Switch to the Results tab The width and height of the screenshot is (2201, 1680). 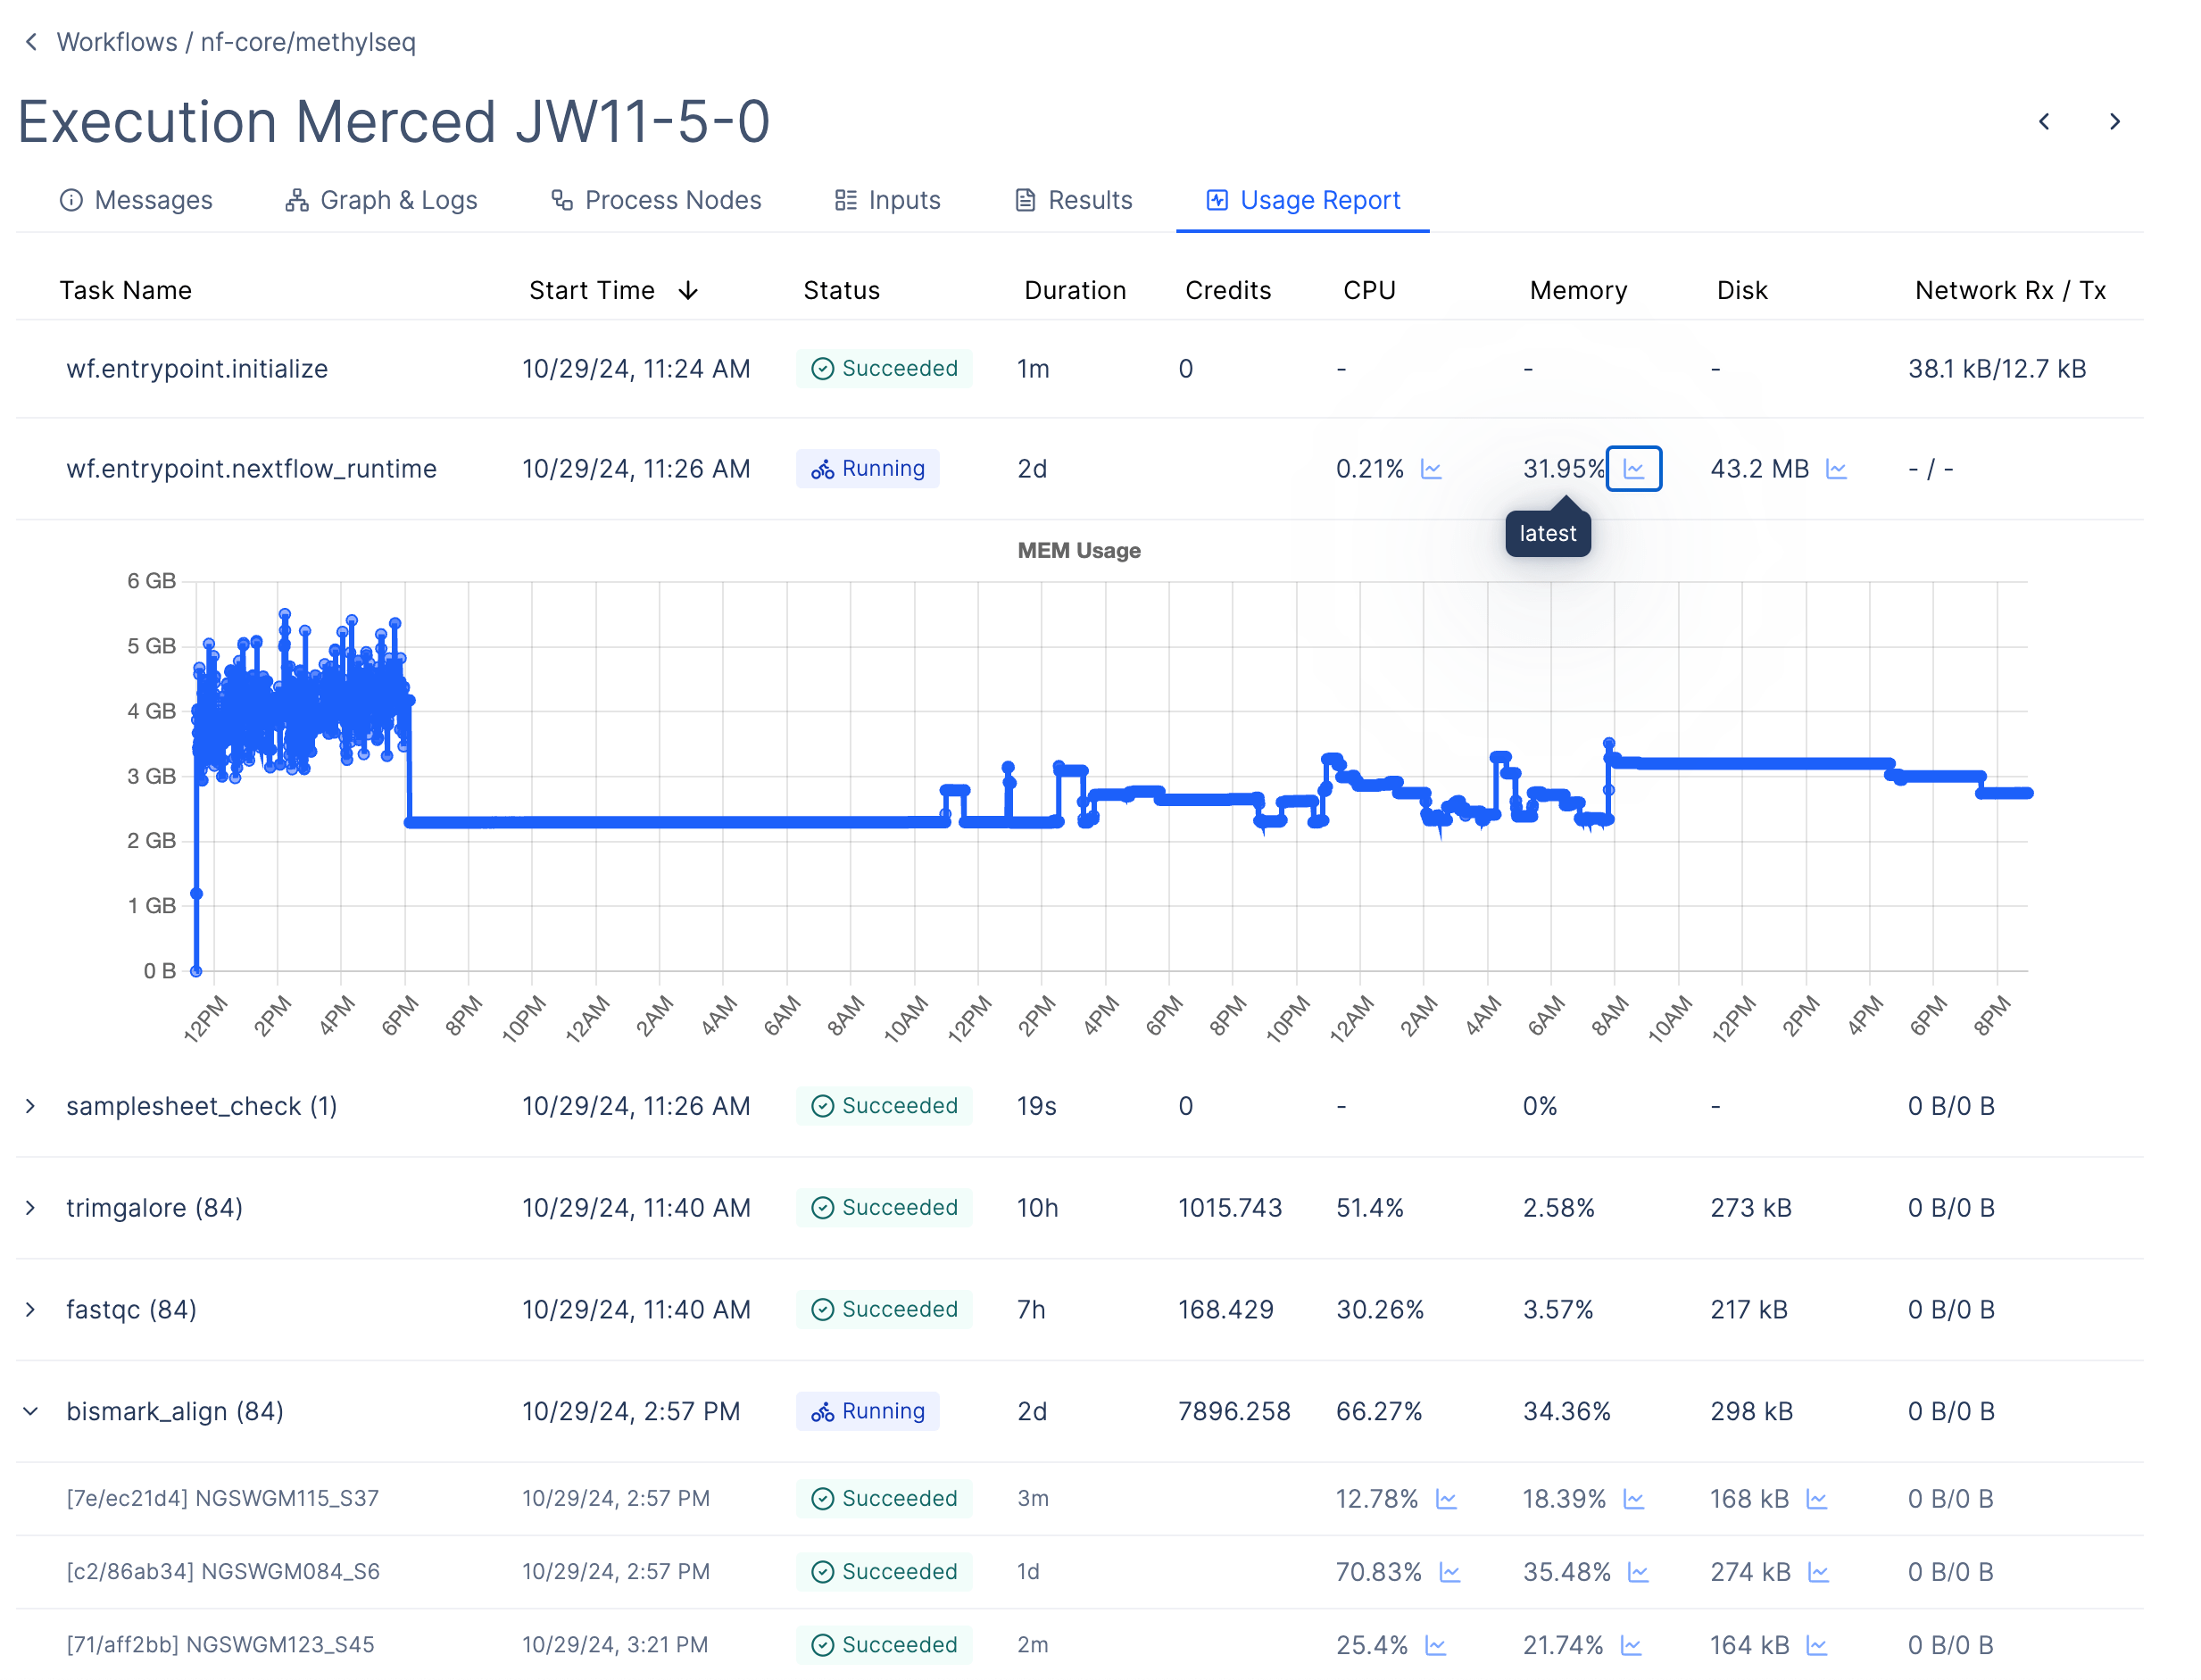(x=1073, y=200)
